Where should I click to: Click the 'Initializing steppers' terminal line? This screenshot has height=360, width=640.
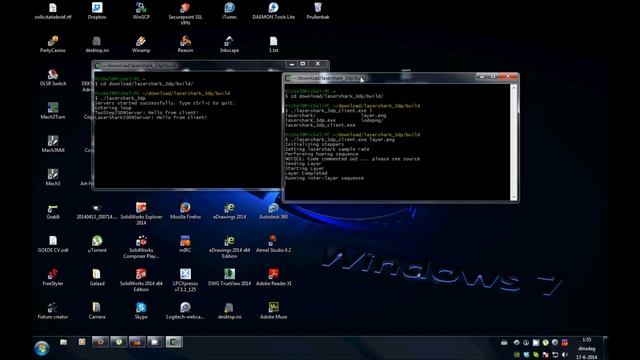coord(314,144)
